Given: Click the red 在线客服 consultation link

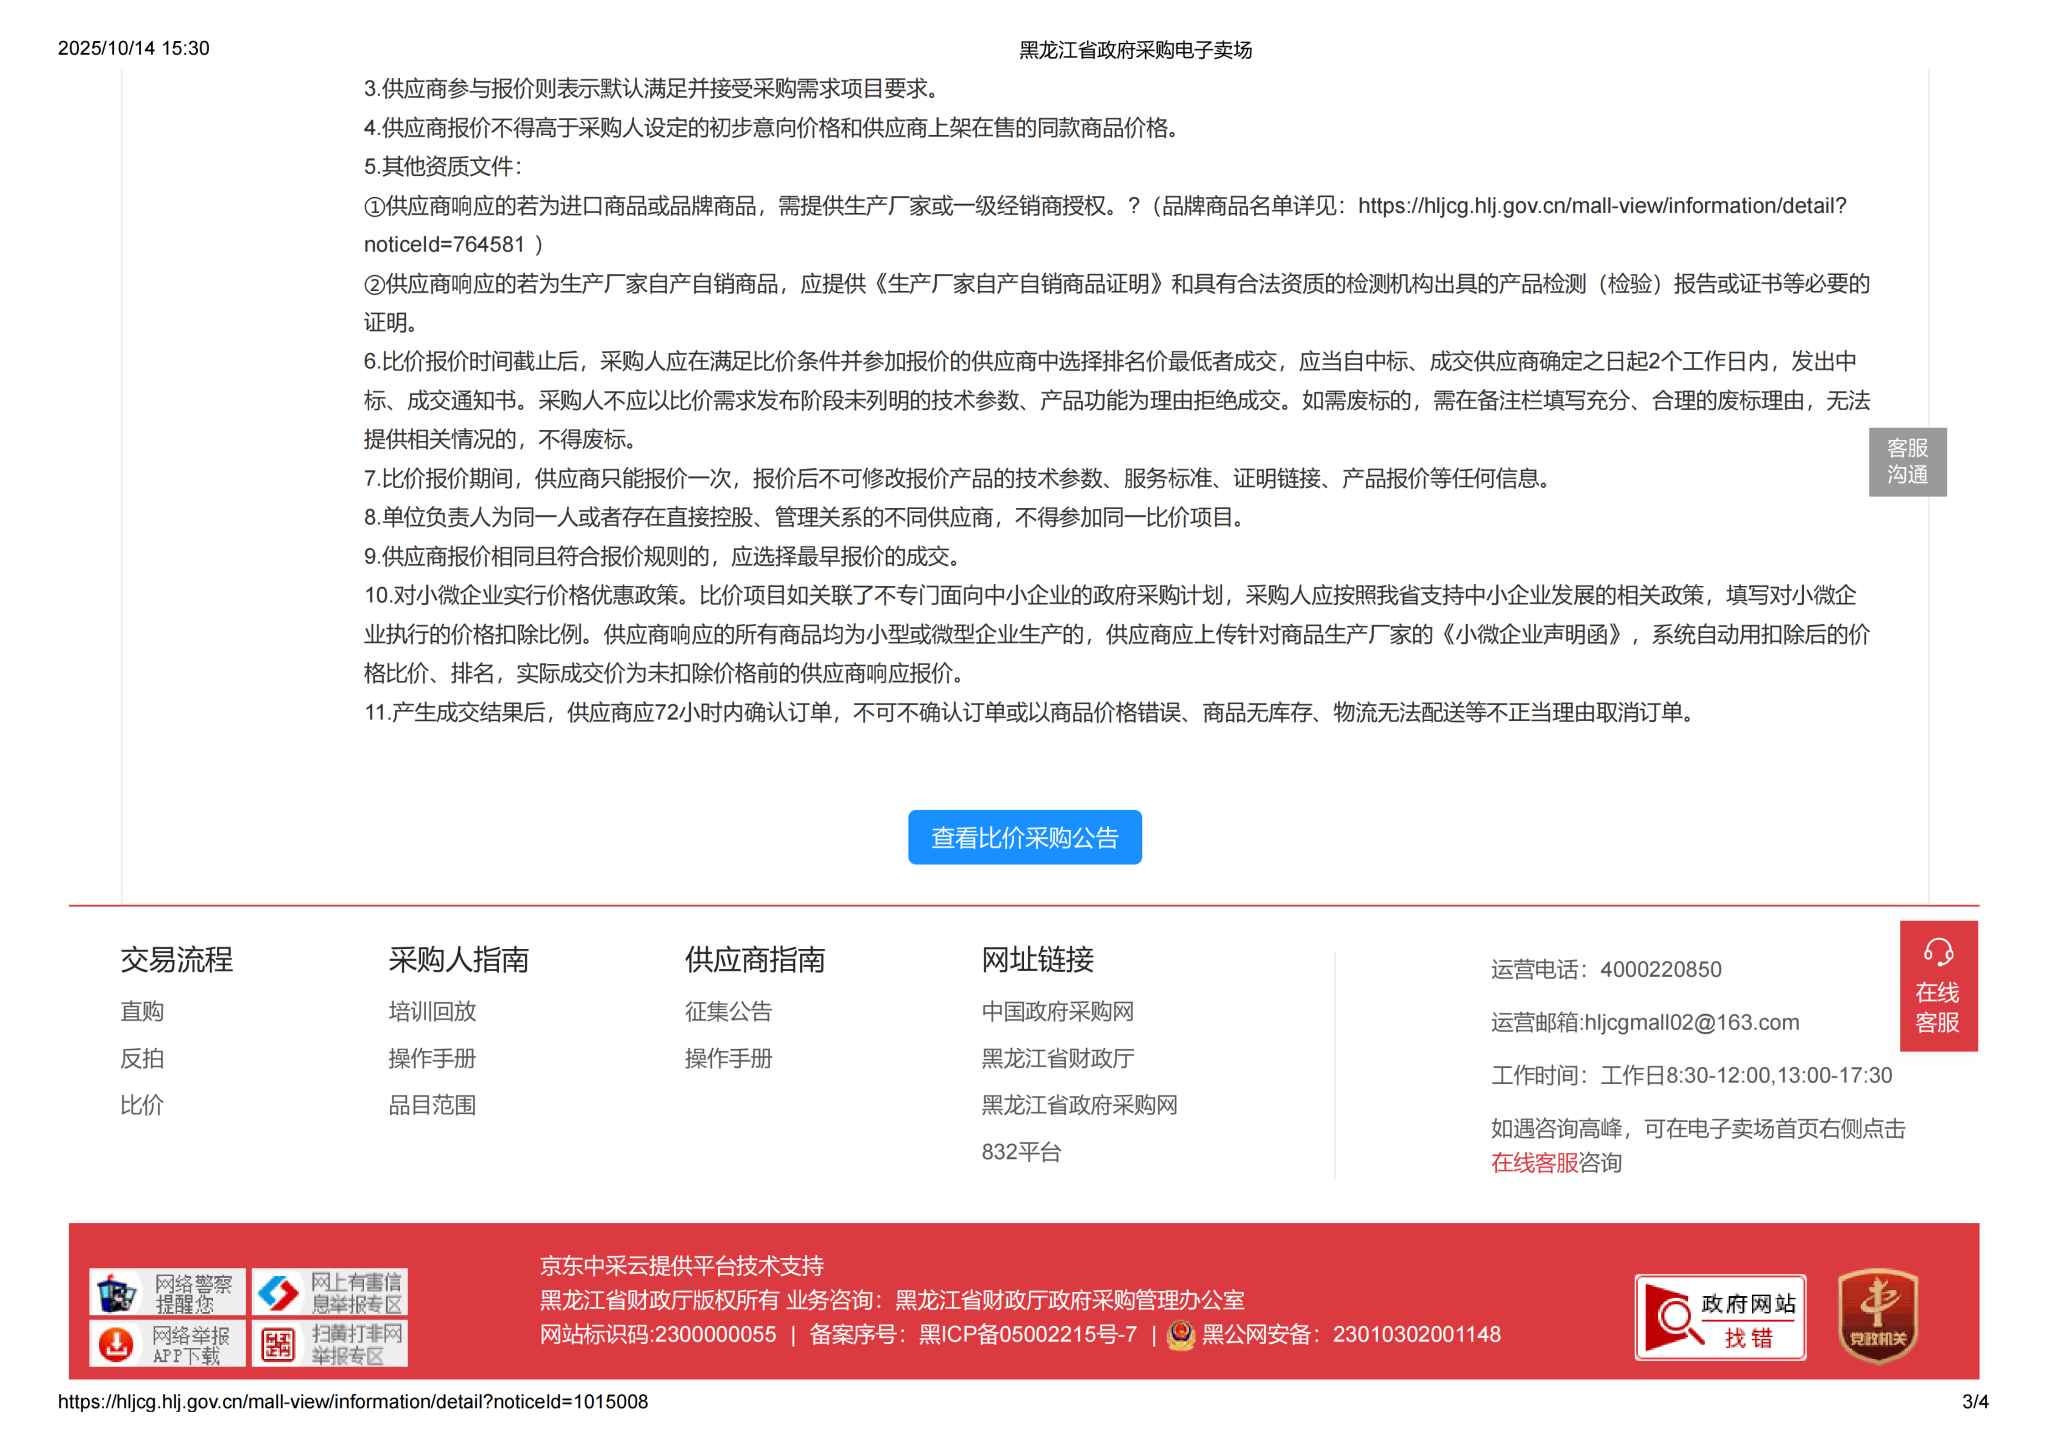Looking at the screenshot, I should coord(1533,1162).
